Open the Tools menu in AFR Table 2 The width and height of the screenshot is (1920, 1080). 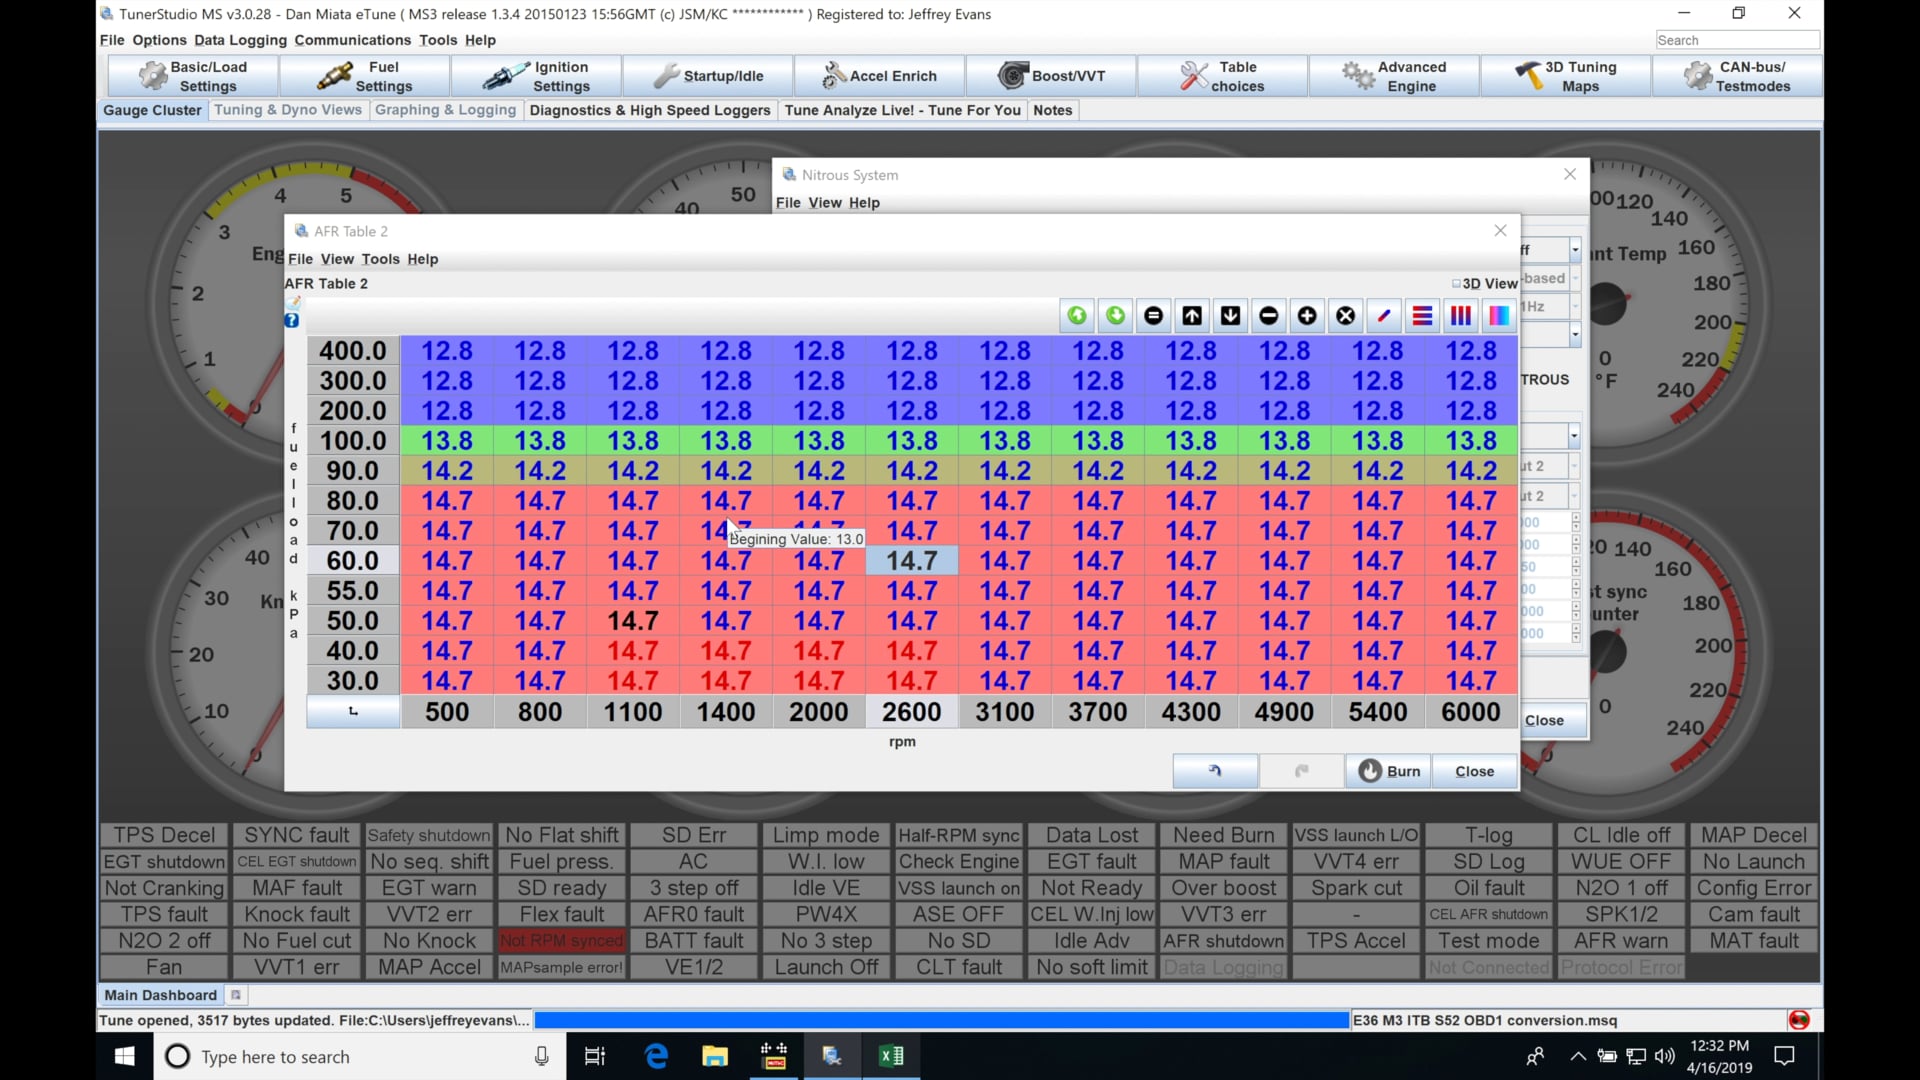click(x=381, y=259)
